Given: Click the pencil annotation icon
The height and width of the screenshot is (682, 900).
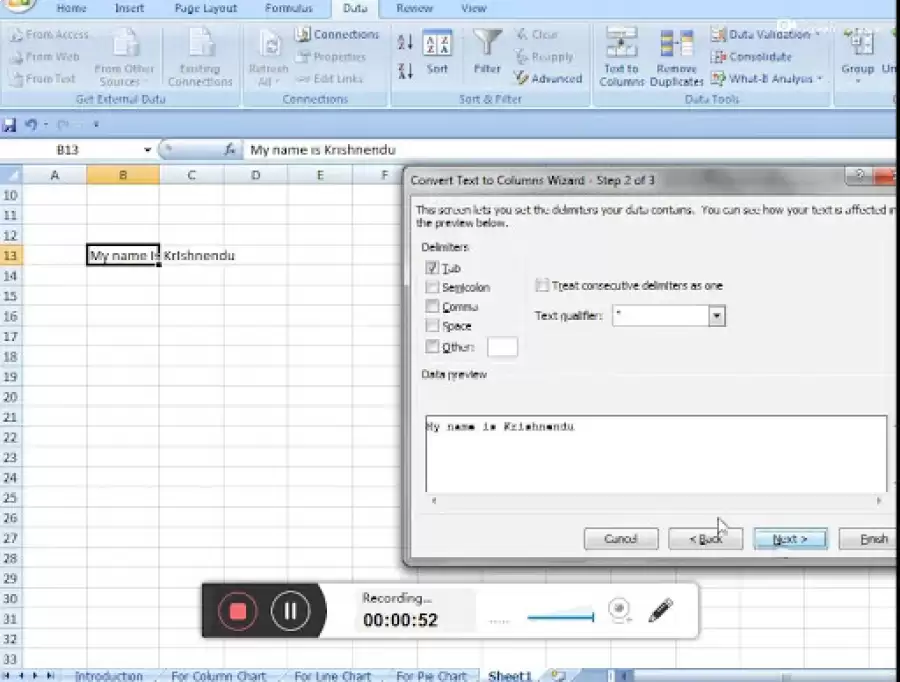Looking at the screenshot, I should point(660,609).
